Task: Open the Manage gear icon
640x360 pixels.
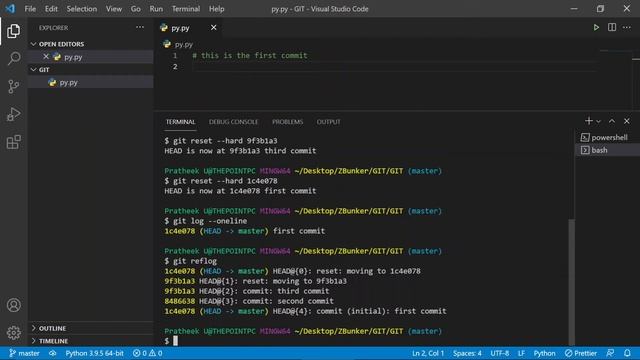Action: pyautogui.click(x=13, y=333)
